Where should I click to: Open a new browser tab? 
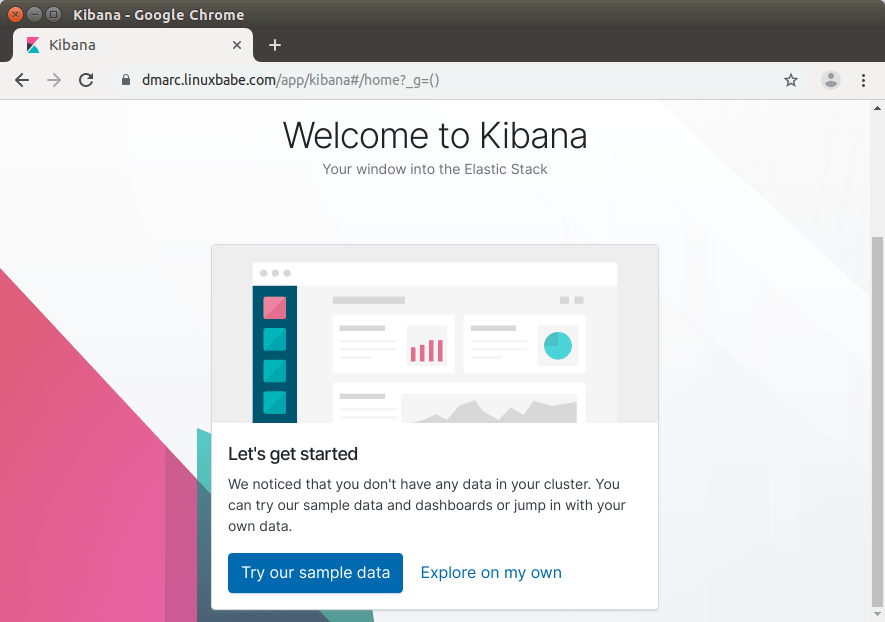click(x=275, y=45)
